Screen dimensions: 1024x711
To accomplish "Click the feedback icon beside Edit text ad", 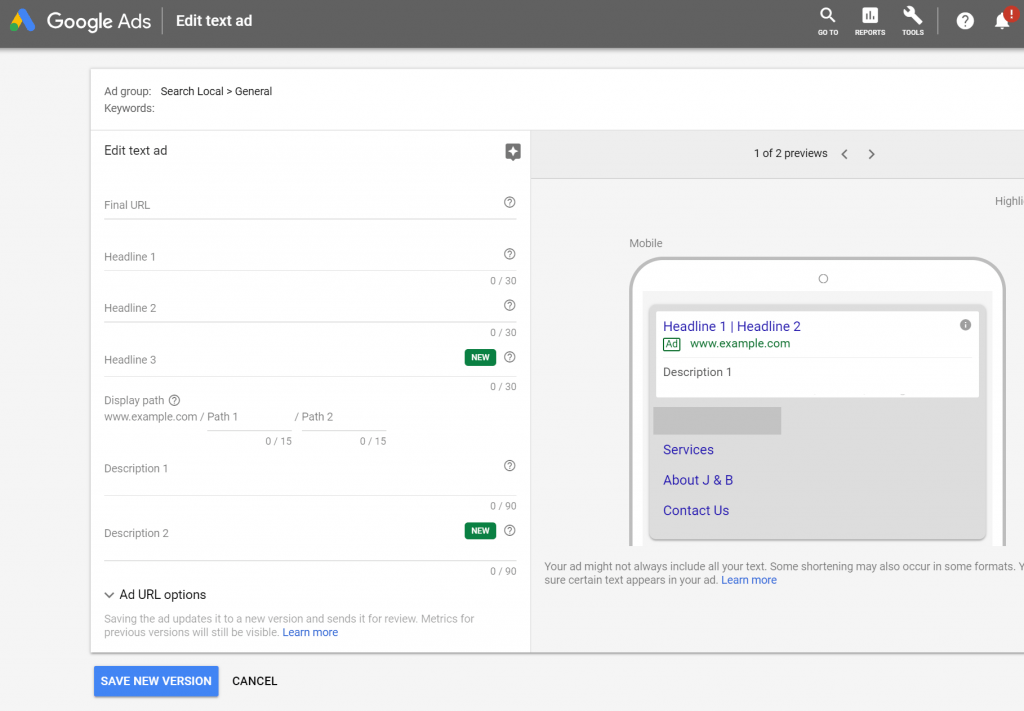I will coord(513,152).
